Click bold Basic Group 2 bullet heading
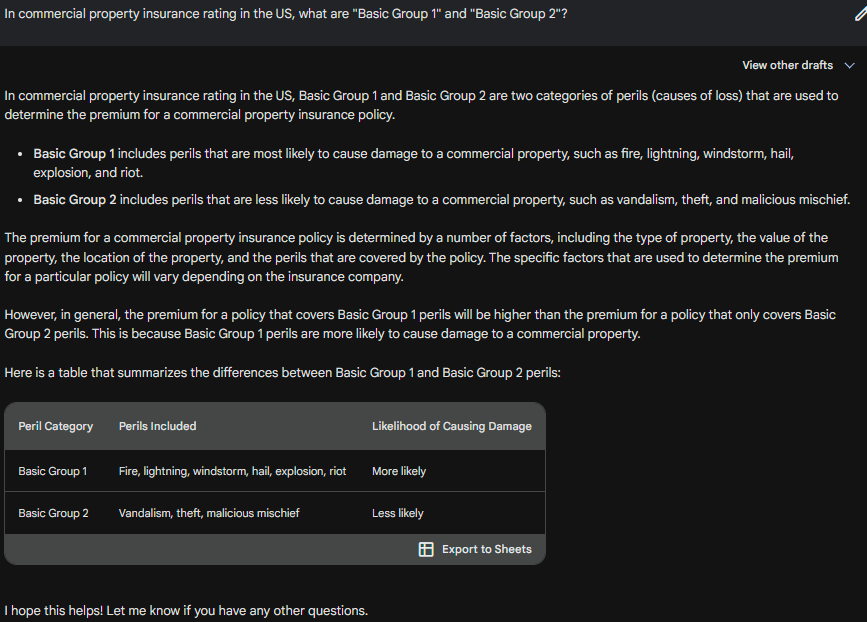Screen dimensions: 867x622 75,200
